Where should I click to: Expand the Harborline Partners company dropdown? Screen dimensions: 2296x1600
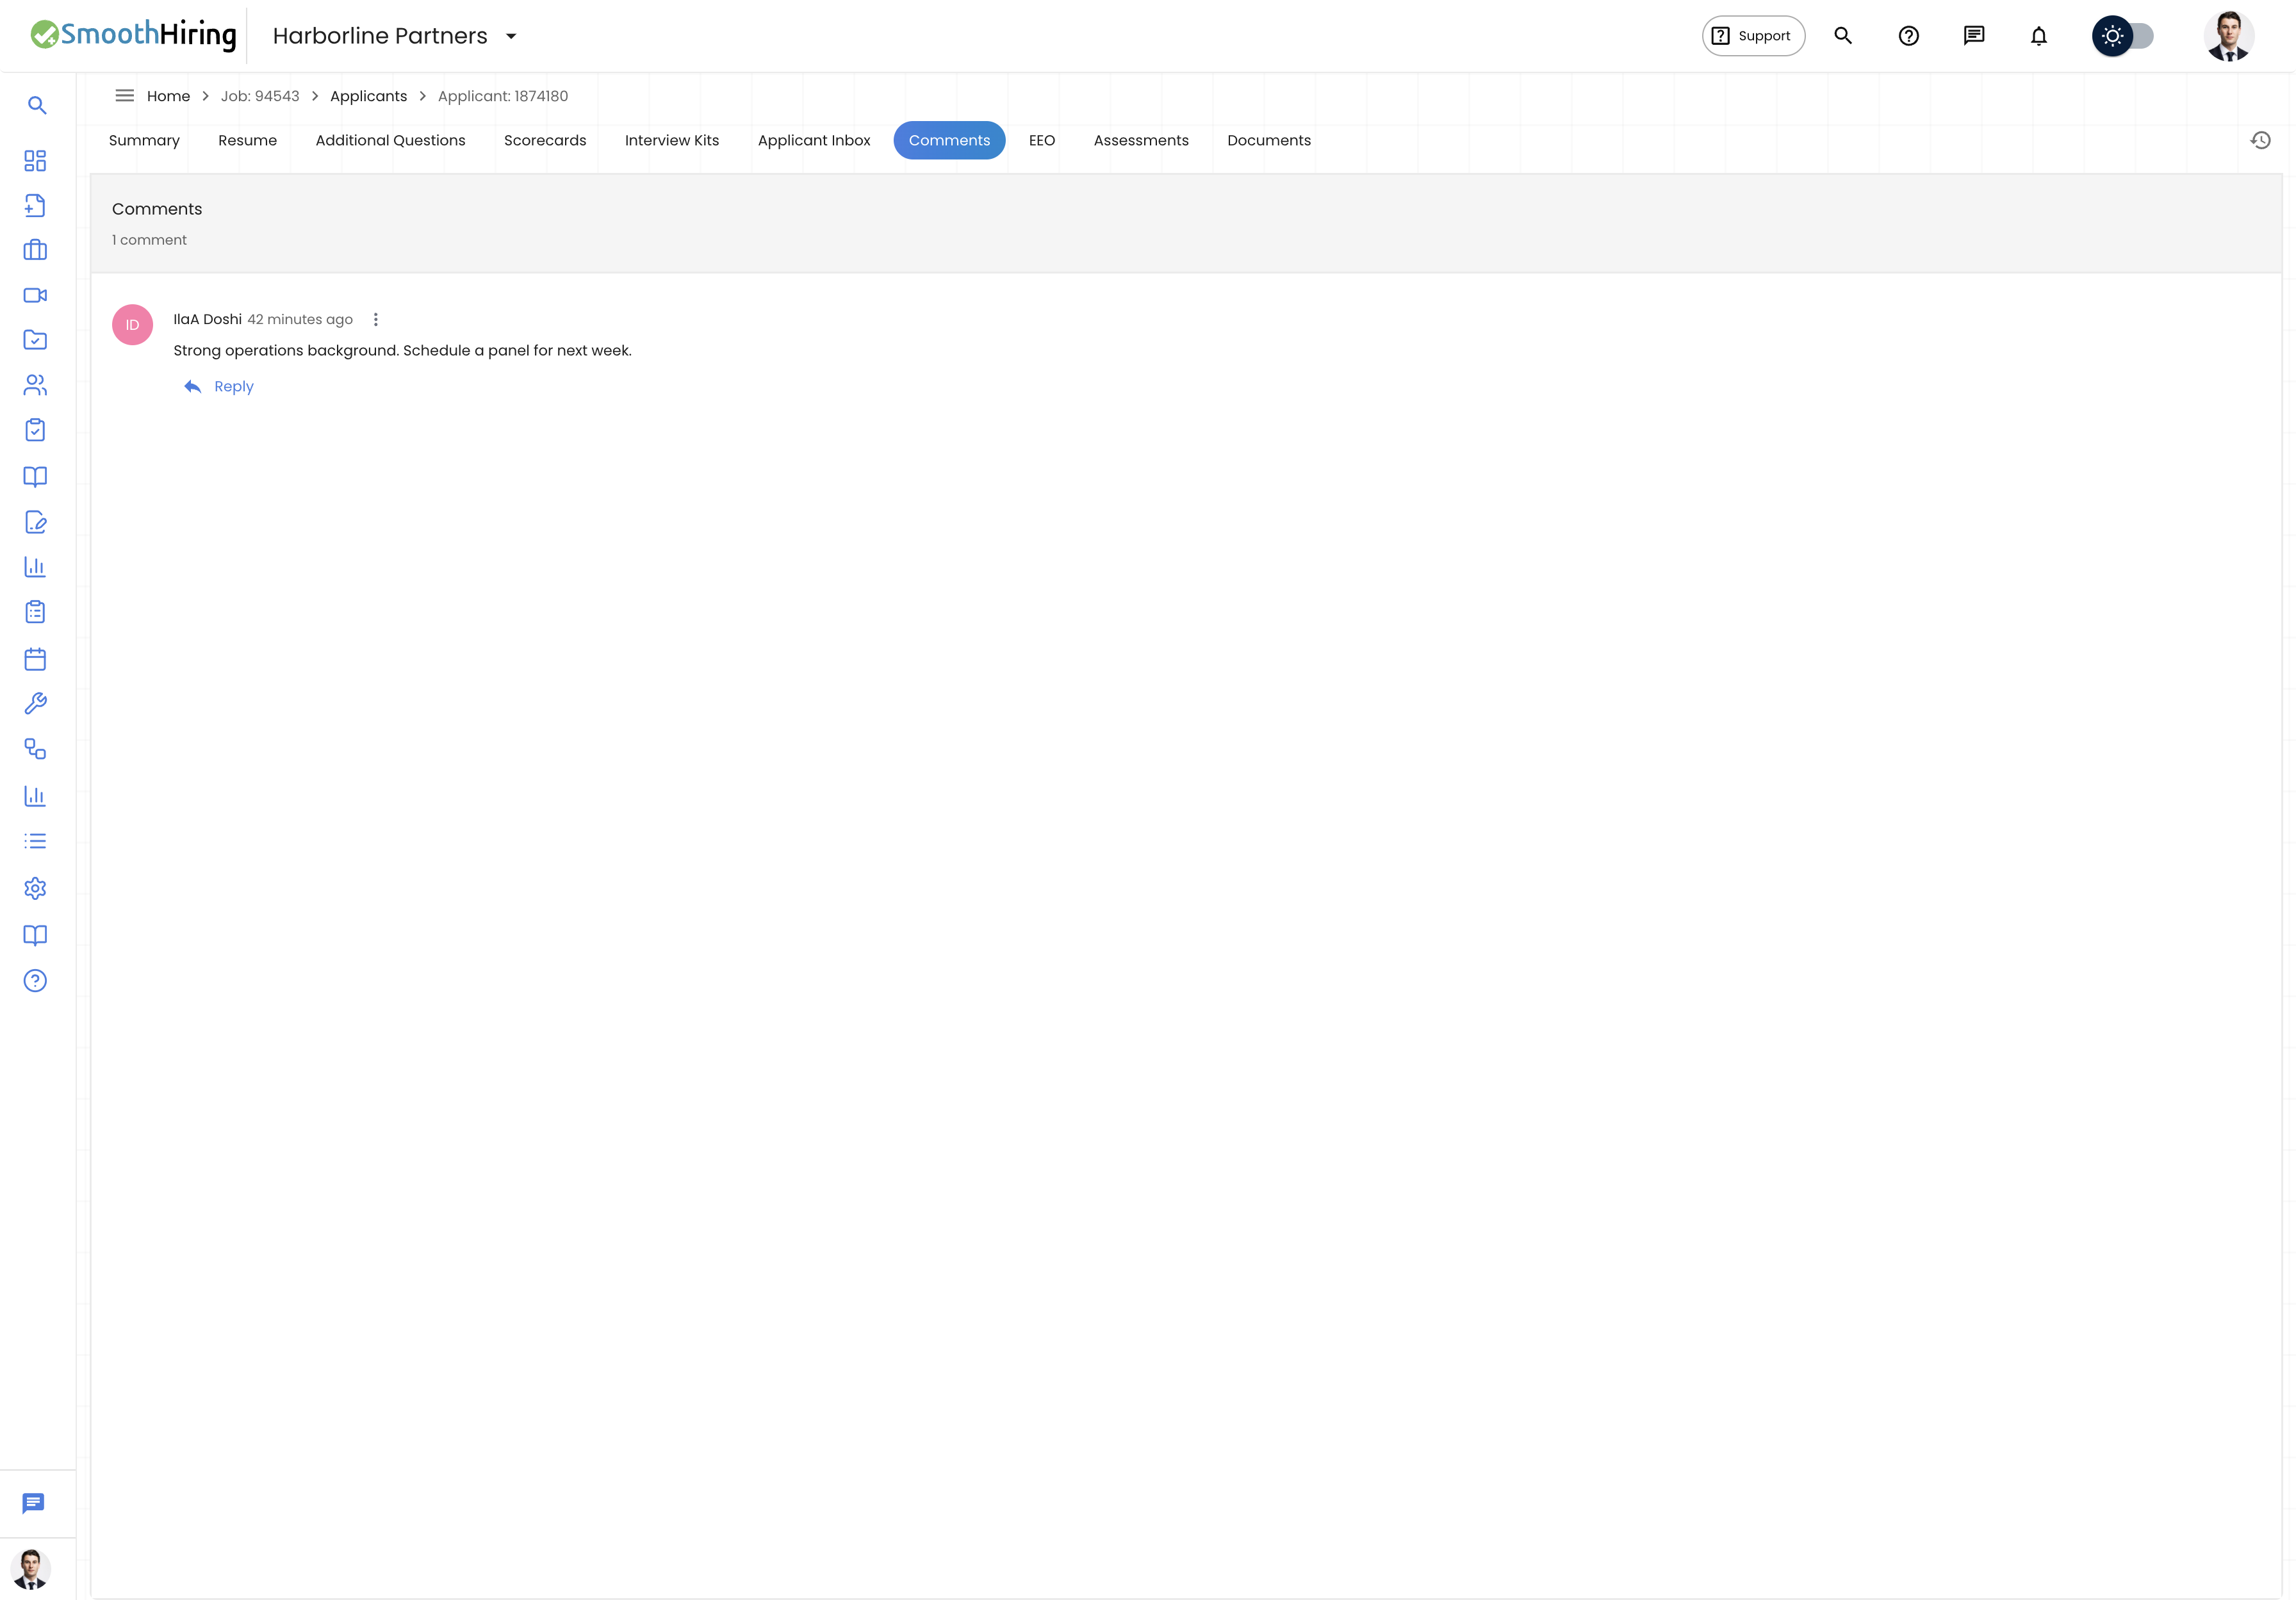[511, 36]
